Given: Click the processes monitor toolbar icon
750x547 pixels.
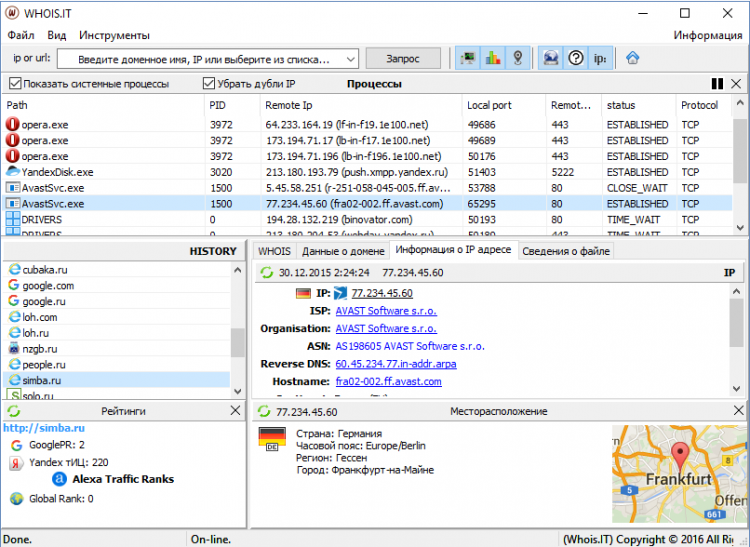Looking at the screenshot, I should pos(467,58).
